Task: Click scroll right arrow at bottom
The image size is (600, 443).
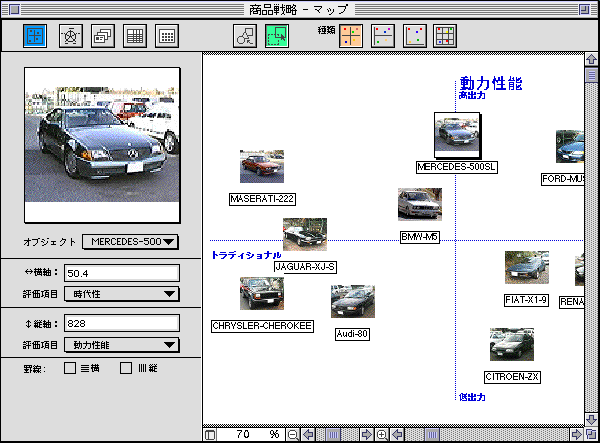Action: click(x=576, y=435)
